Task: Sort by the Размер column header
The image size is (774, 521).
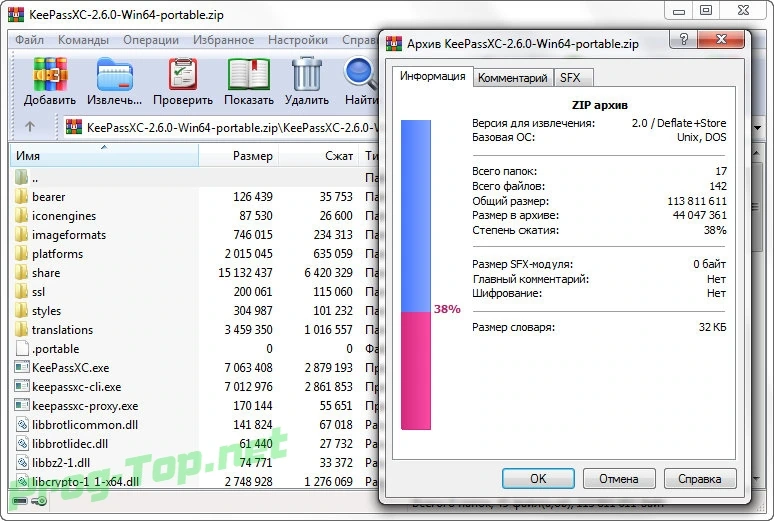Action: point(238,156)
